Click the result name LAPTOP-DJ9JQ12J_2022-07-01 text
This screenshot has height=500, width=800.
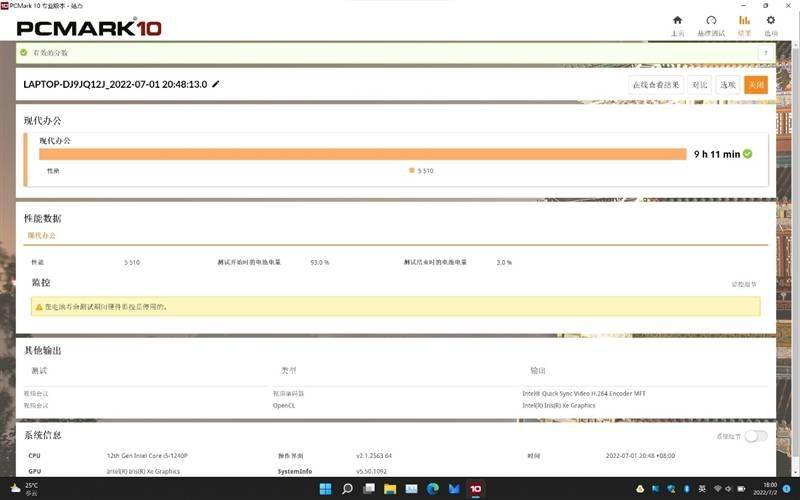coord(115,84)
